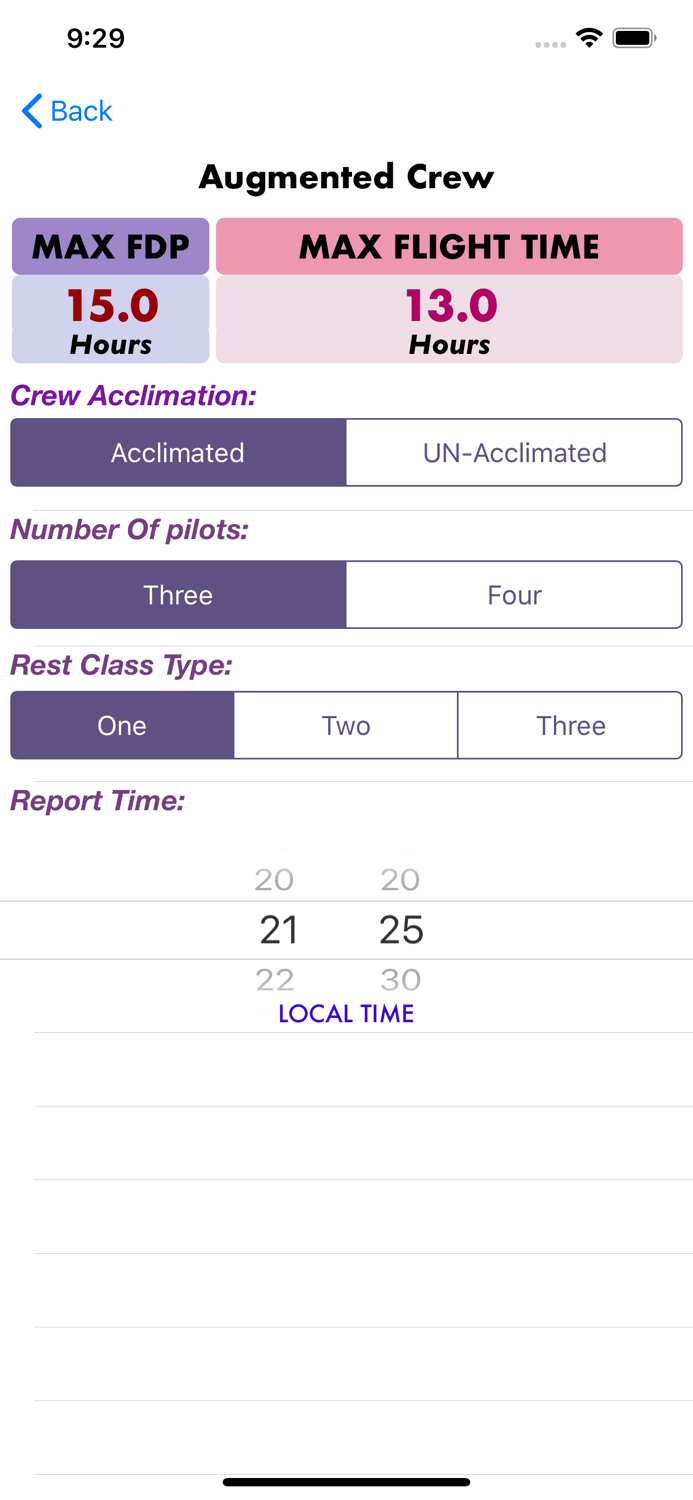Choose Rest Class Type Two
Image resolution: width=693 pixels, height=1500 pixels.
346,725
